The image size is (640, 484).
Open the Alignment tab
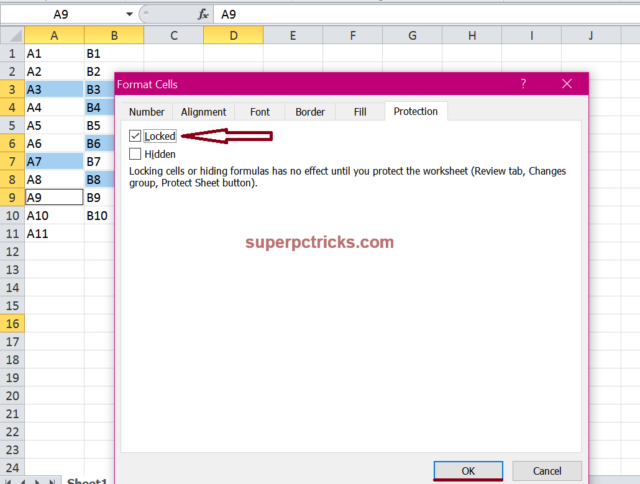[x=203, y=112]
